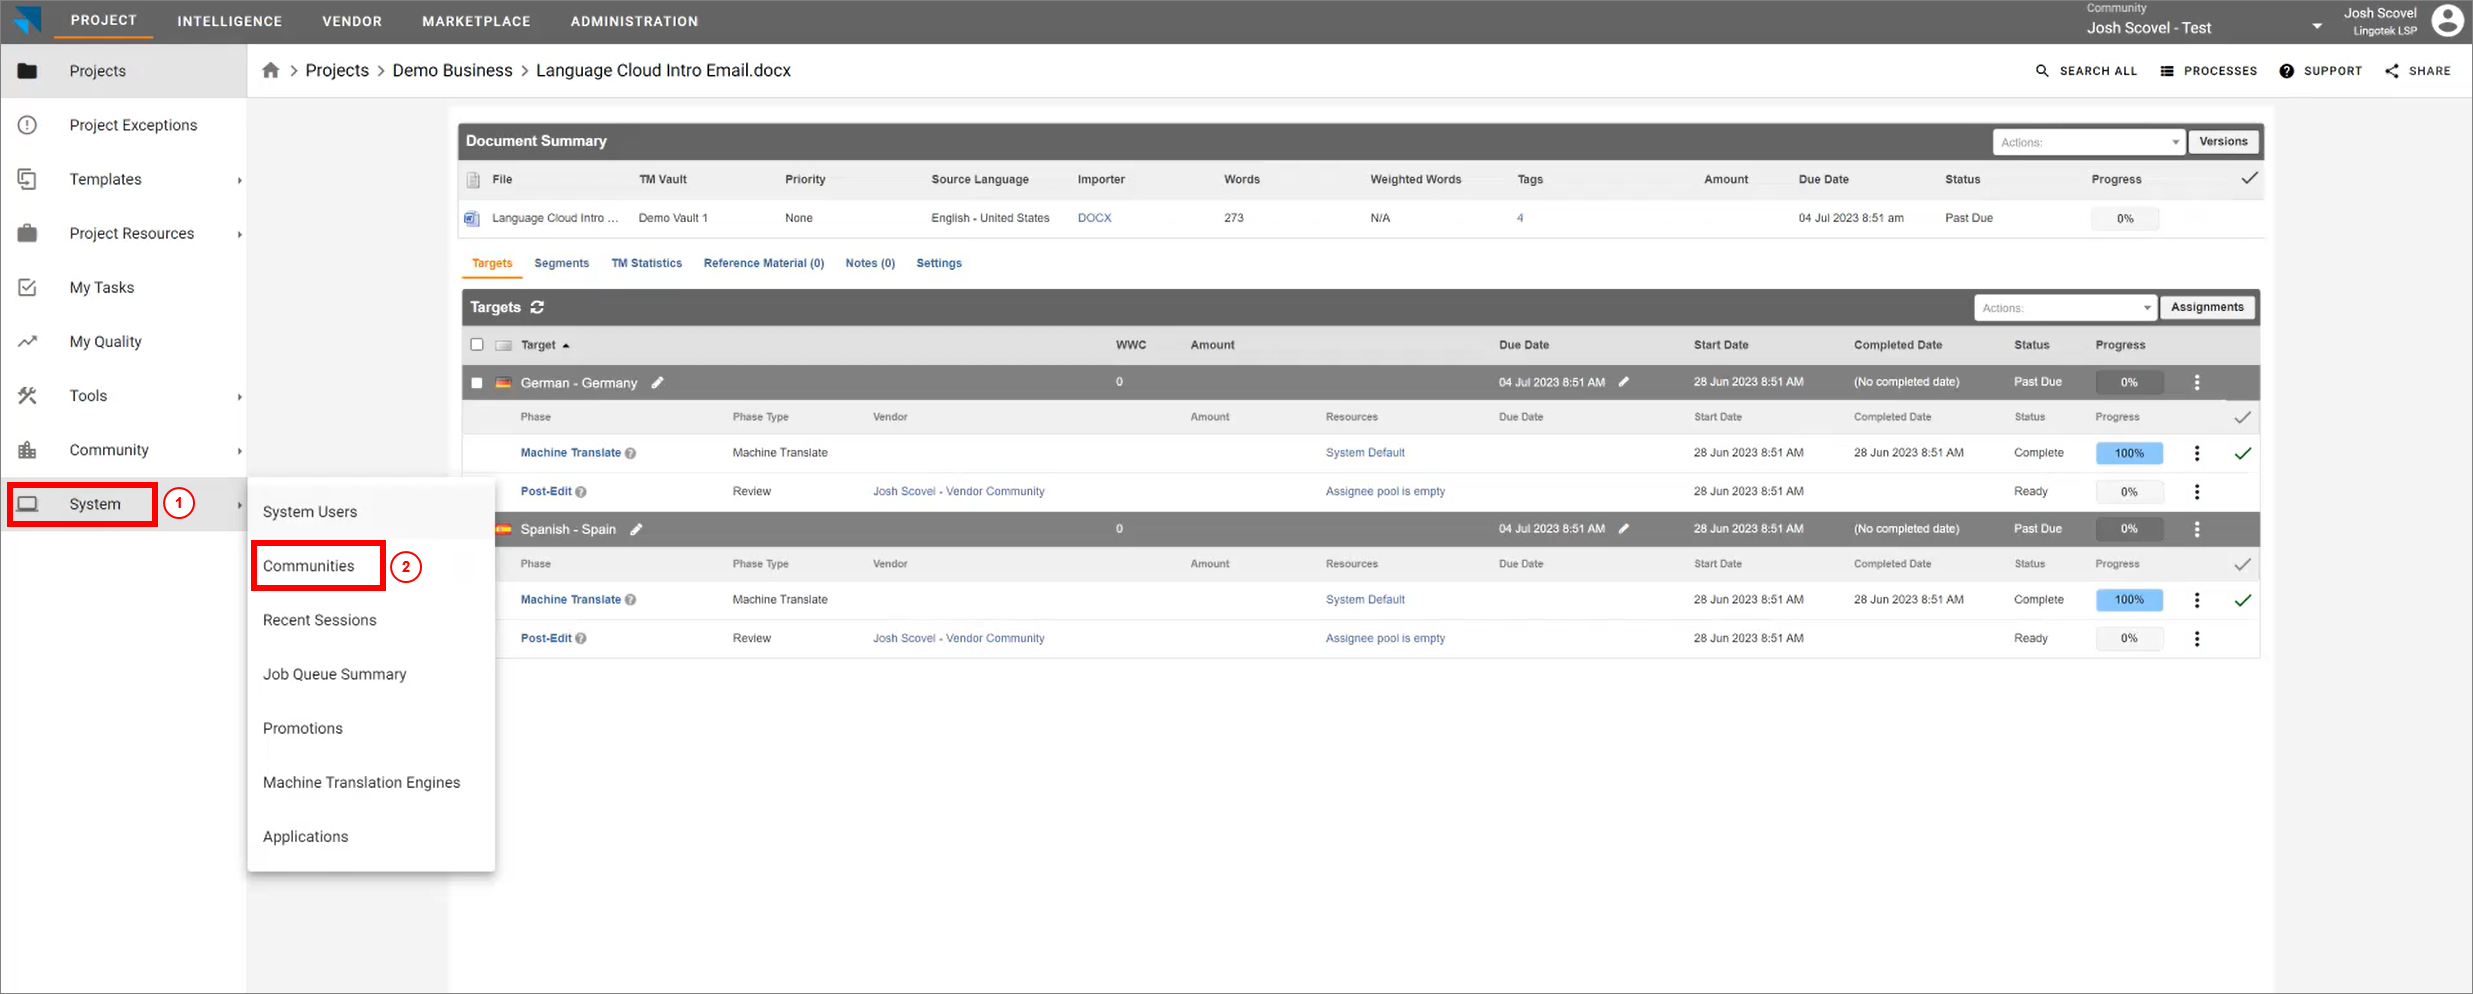Expand the Project Resources submenu
Screen dimensions: 2473x994
point(239,234)
